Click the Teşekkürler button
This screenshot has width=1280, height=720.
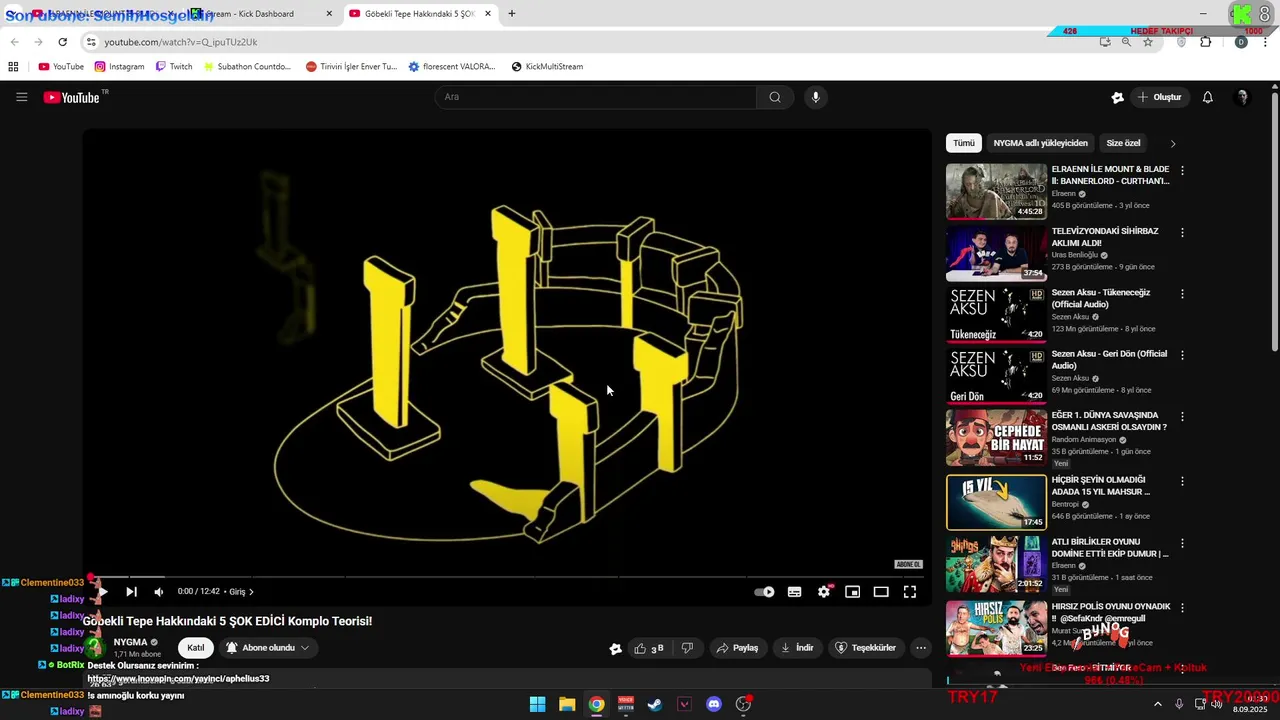[x=866, y=648]
